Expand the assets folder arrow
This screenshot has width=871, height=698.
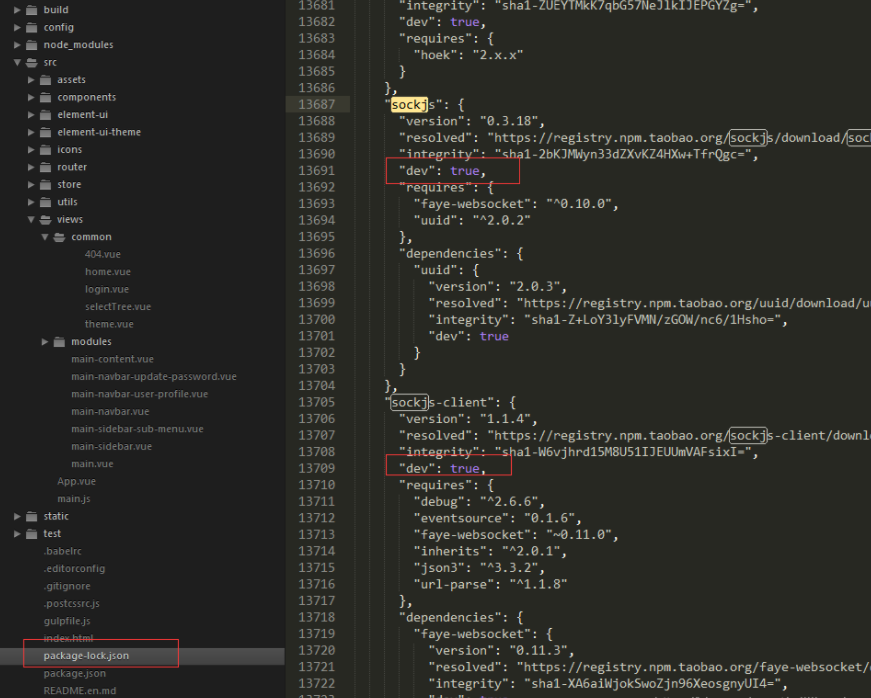31,80
